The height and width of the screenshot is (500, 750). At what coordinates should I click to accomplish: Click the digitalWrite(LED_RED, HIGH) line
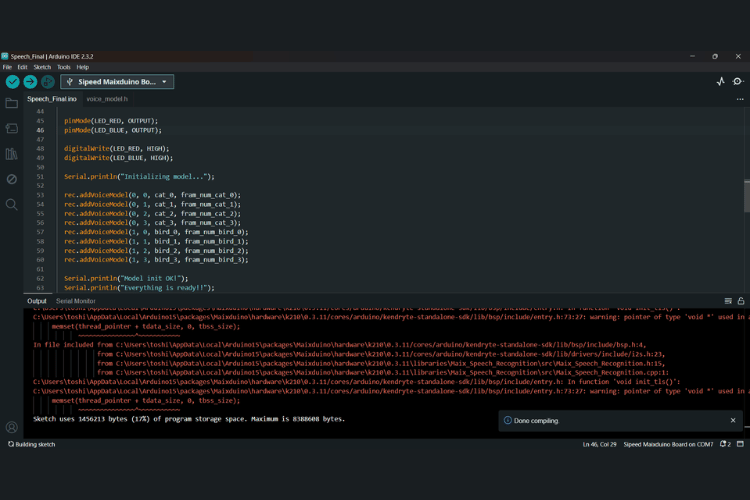[x=117, y=148]
